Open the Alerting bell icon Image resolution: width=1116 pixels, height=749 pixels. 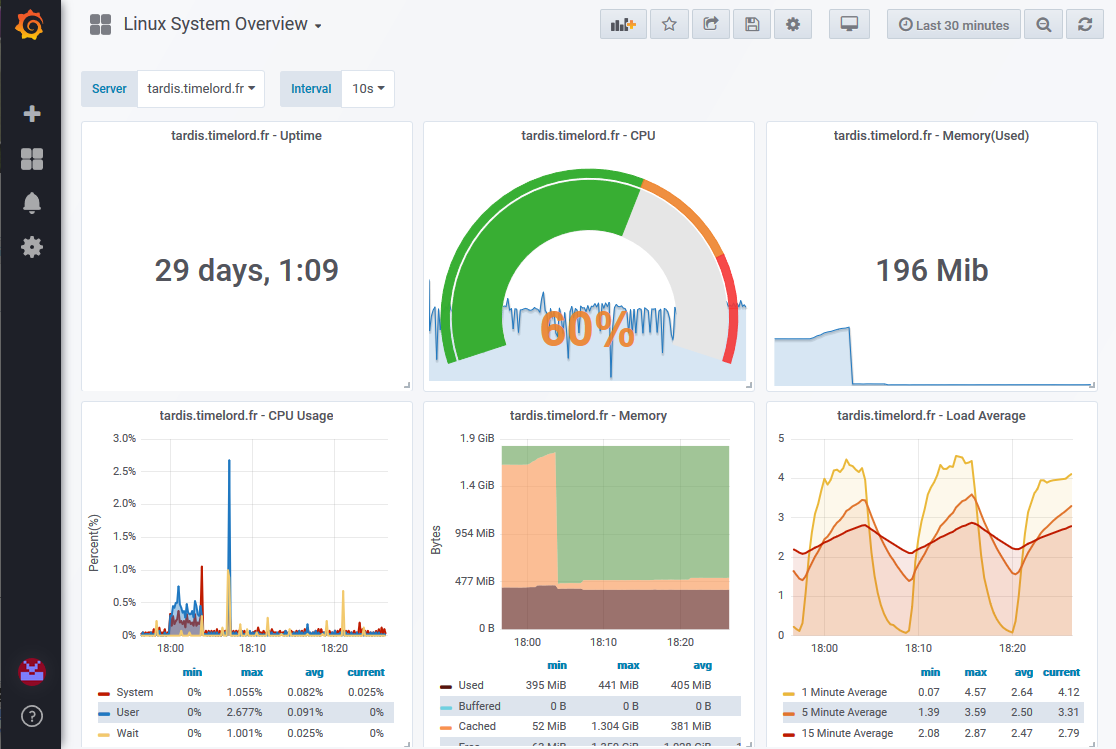[x=32, y=203]
